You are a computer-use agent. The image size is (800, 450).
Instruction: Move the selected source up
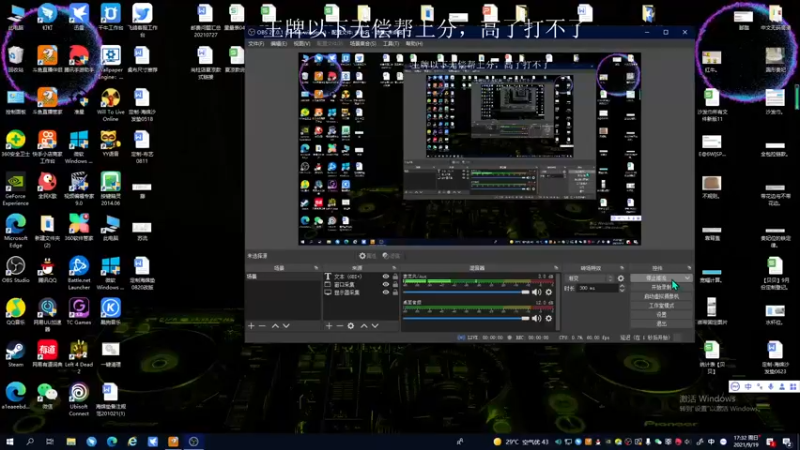coord(364,326)
